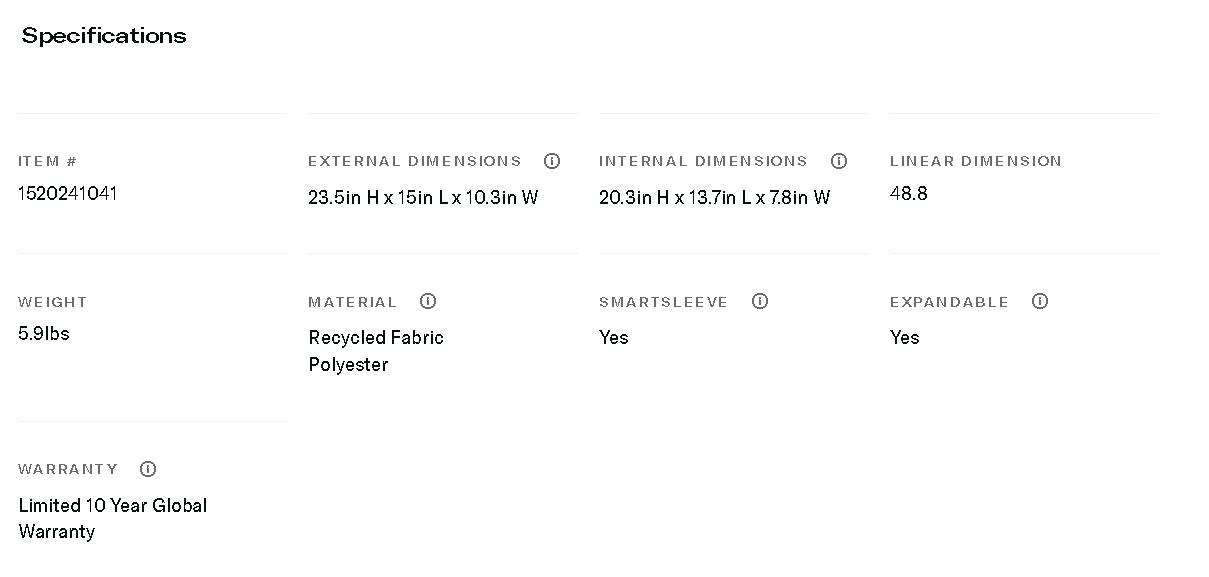This screenshot has height=577, width=1209.
Task: Click the Specifications heading
Action: [x=104, y=36]
